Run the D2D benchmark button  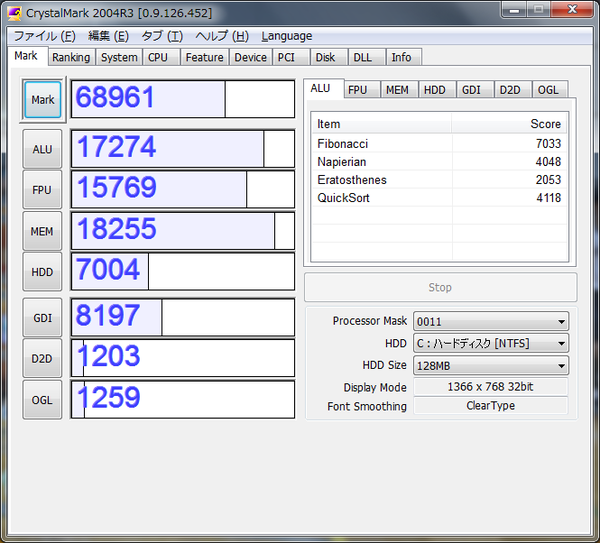42,358
